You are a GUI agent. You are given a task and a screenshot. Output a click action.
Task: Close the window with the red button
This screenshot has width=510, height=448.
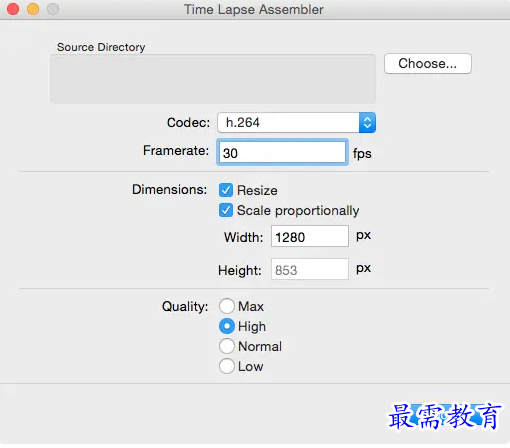point(13,9)
